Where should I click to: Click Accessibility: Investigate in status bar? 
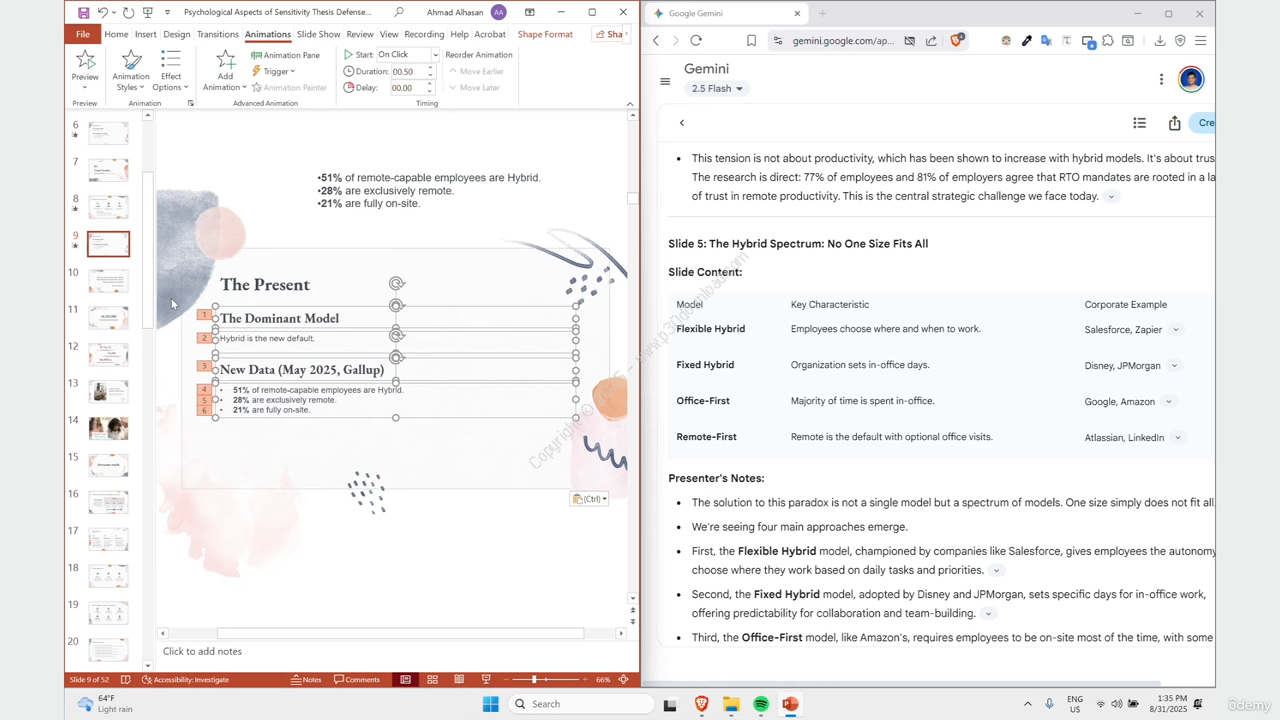pyautogui.click(x=186, y=680)
